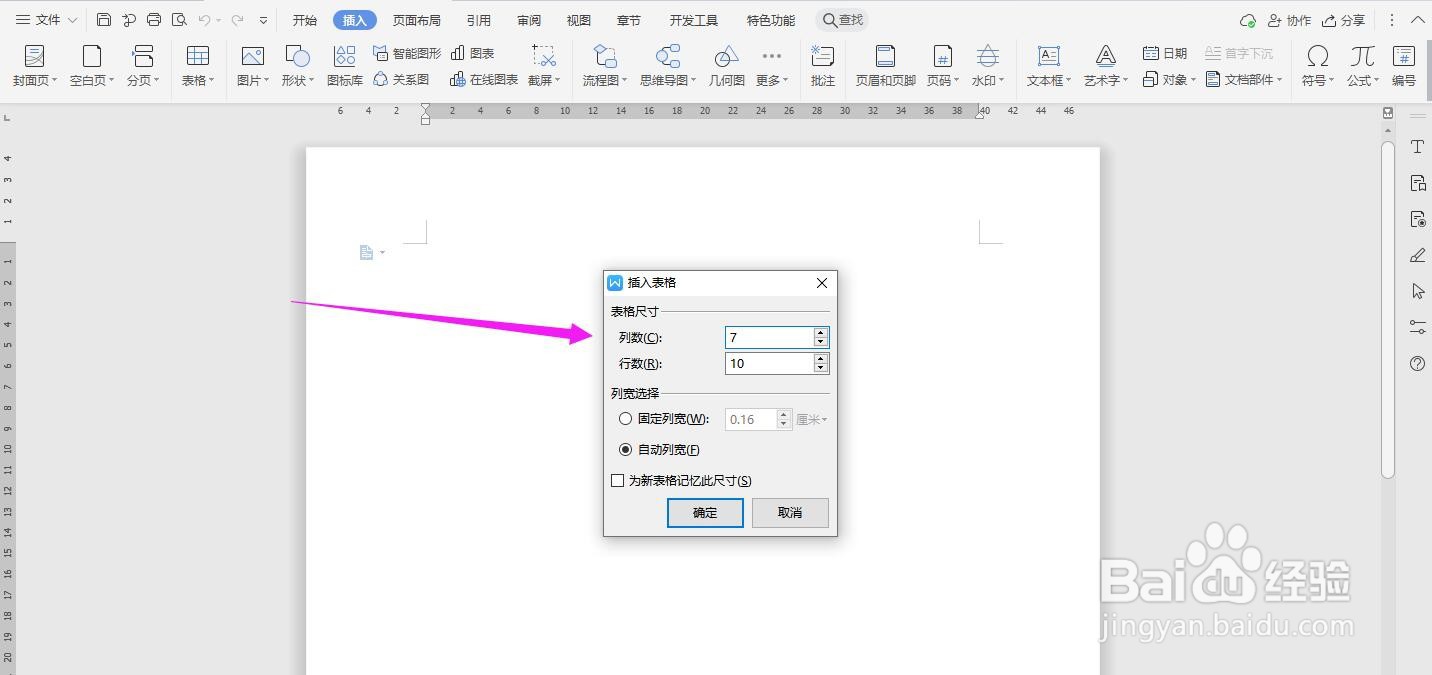This screenshot has width=1432, height=675.
Task: Insert a flowchart (流程图)
Action: point(605,66)
